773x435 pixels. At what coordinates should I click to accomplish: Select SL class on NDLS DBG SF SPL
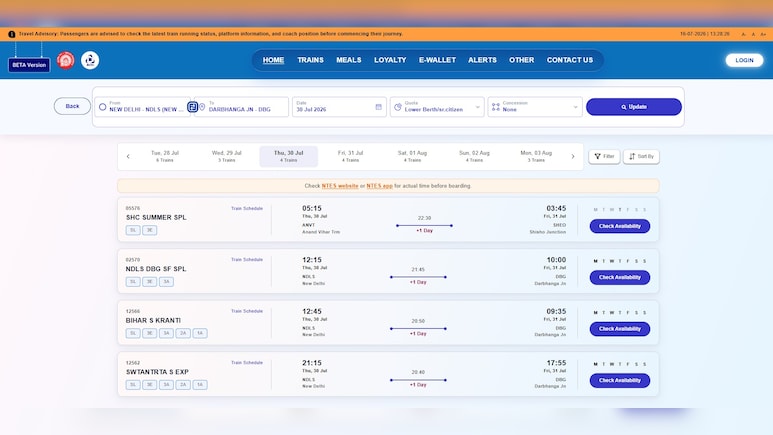[x=133, y=282]
